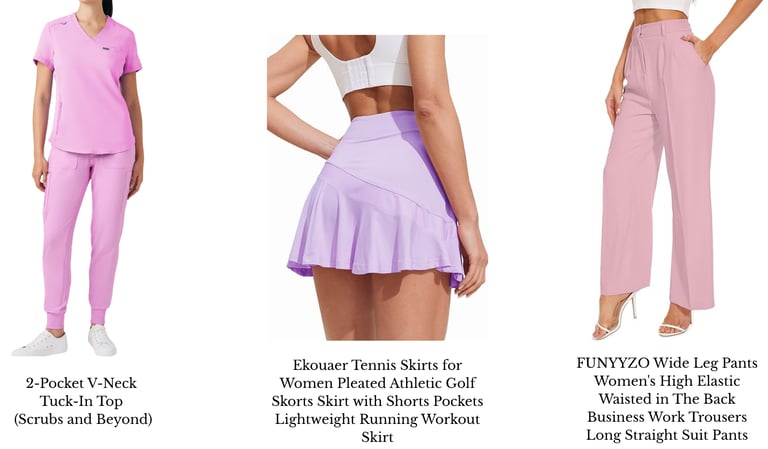Click the 'Long Straight Suit Pants' caption line
Image resolution: width=768 pixels, height=449 pixels.
(667, 435)
